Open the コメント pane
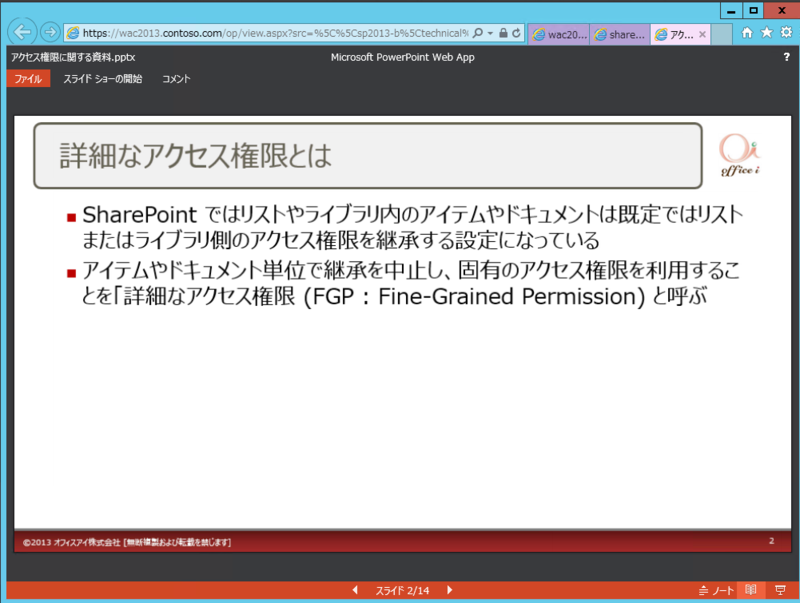This screenshot has width=800, height=603. (x=176, y=79)
